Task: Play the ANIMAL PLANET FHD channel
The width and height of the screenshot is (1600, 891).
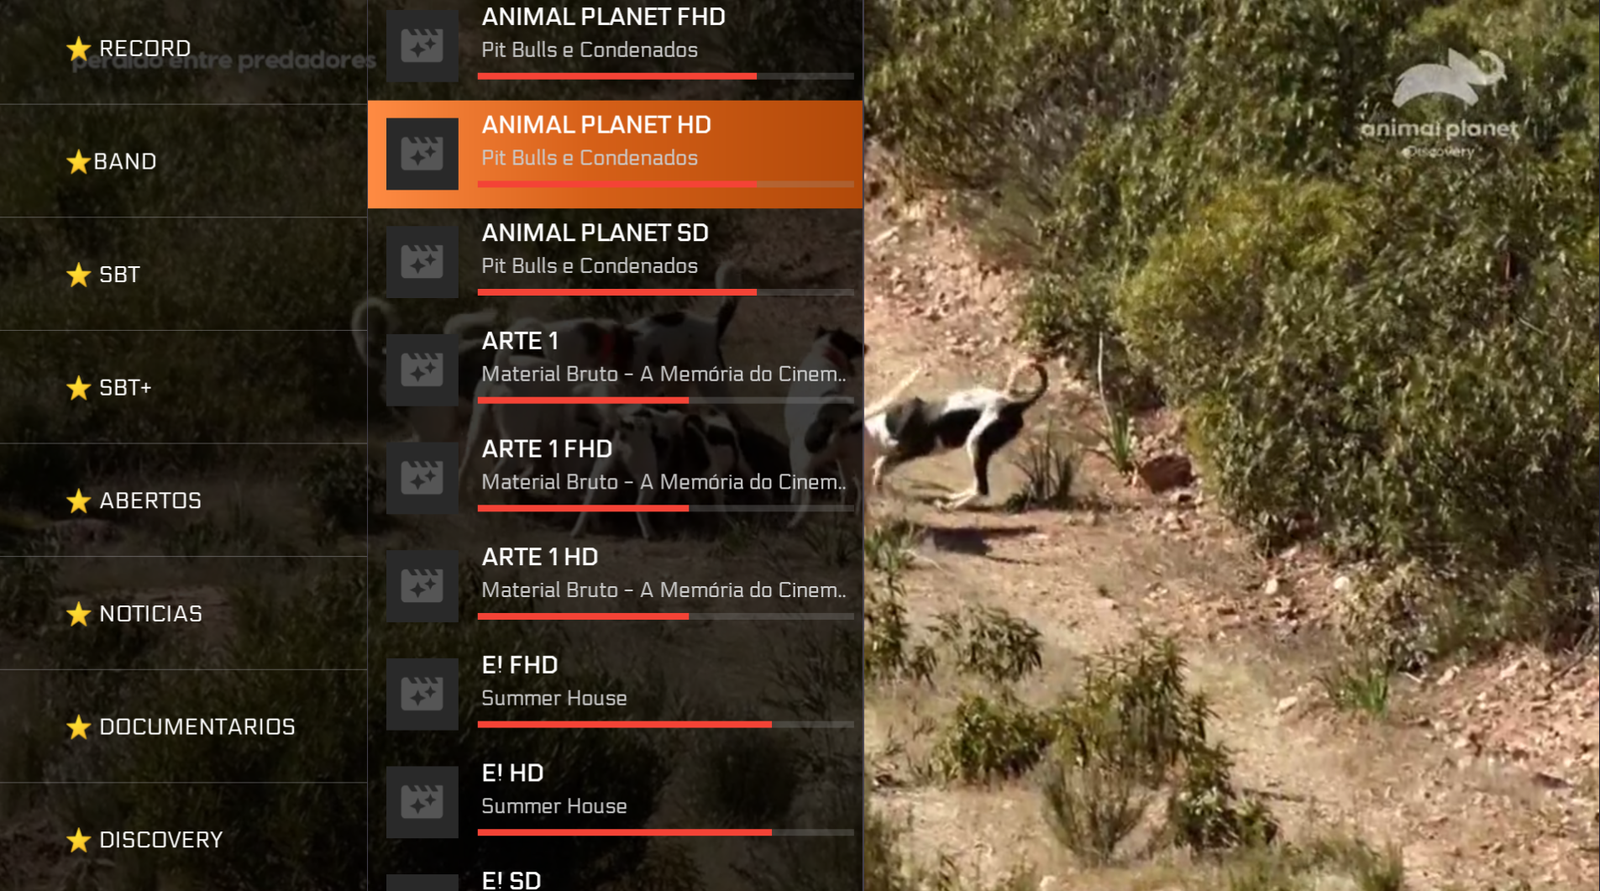Action: (615, 46)
